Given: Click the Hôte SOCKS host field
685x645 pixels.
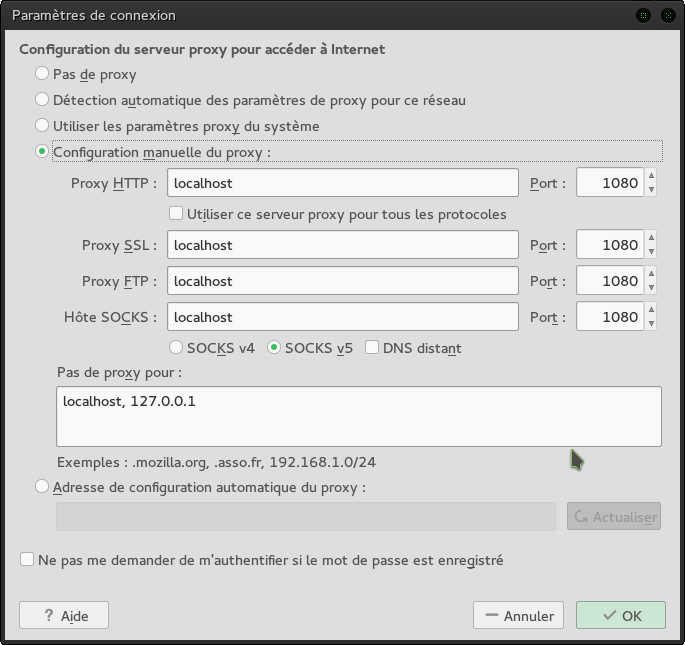Looking at the screenshot, I should (x=342, y=317).
